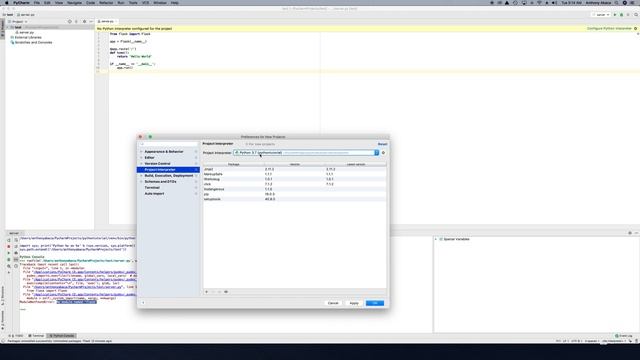The height and width of the screenshot is (360, 640).
Task: Select the Werkzeug package row
Action: [295, 179]
